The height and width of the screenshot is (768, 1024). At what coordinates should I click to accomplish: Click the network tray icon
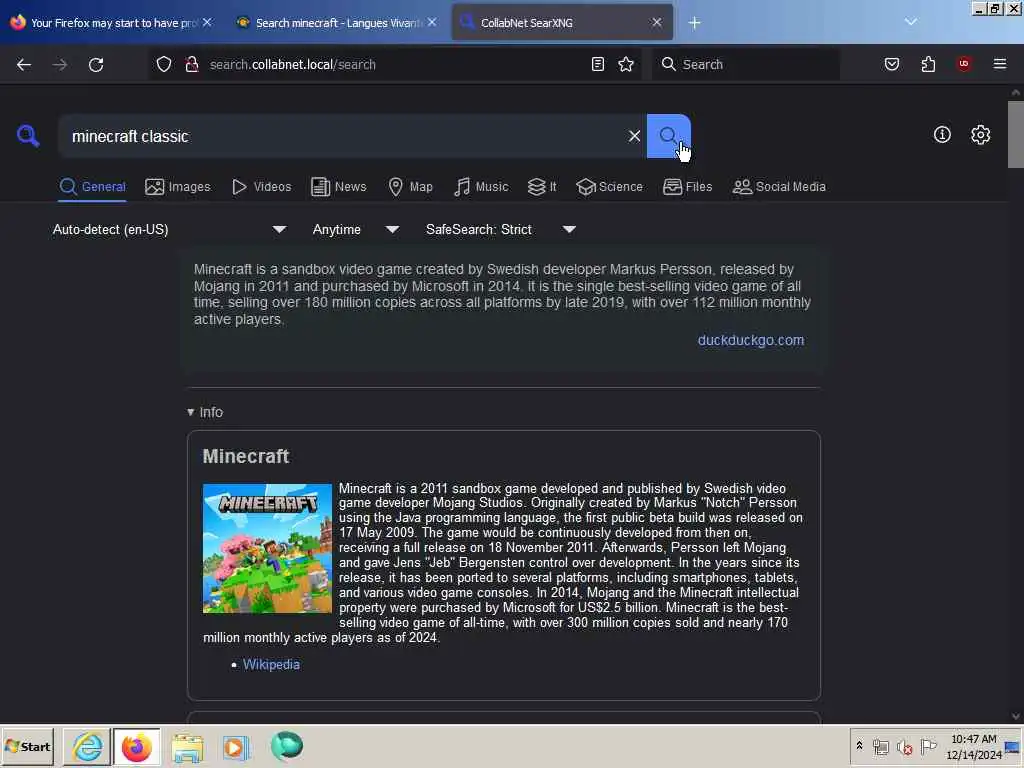click(880, 746)
